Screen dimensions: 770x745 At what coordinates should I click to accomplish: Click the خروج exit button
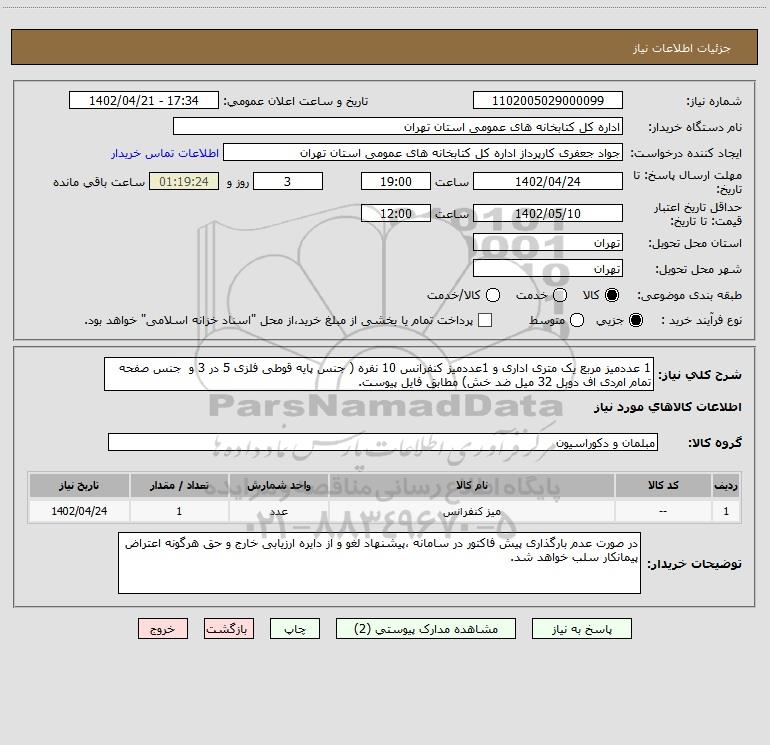pyautogui.click(x=163, y=629)
